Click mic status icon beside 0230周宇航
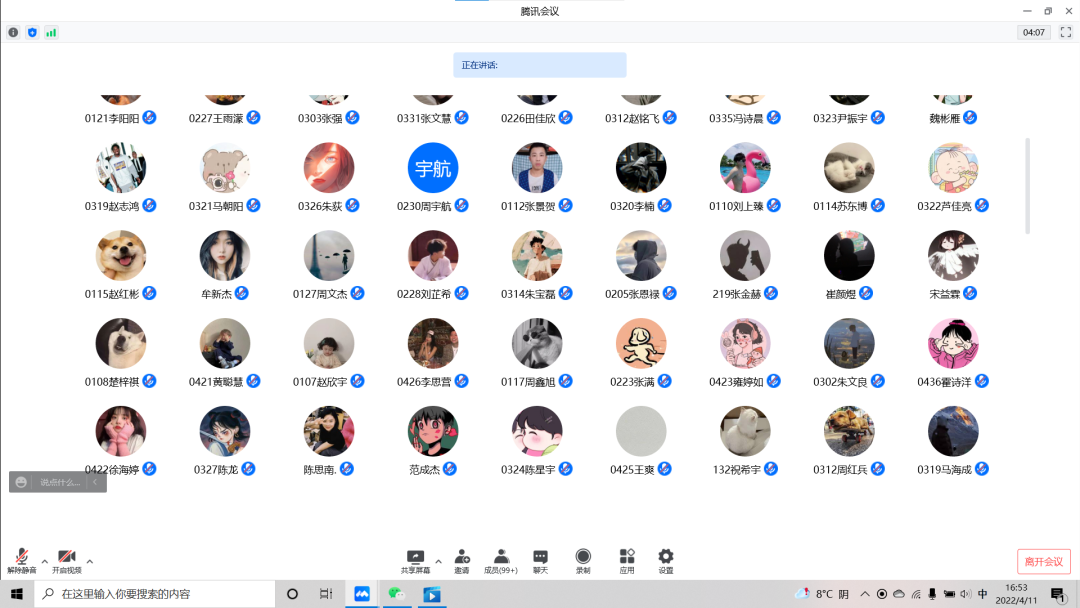 [462, 206]
